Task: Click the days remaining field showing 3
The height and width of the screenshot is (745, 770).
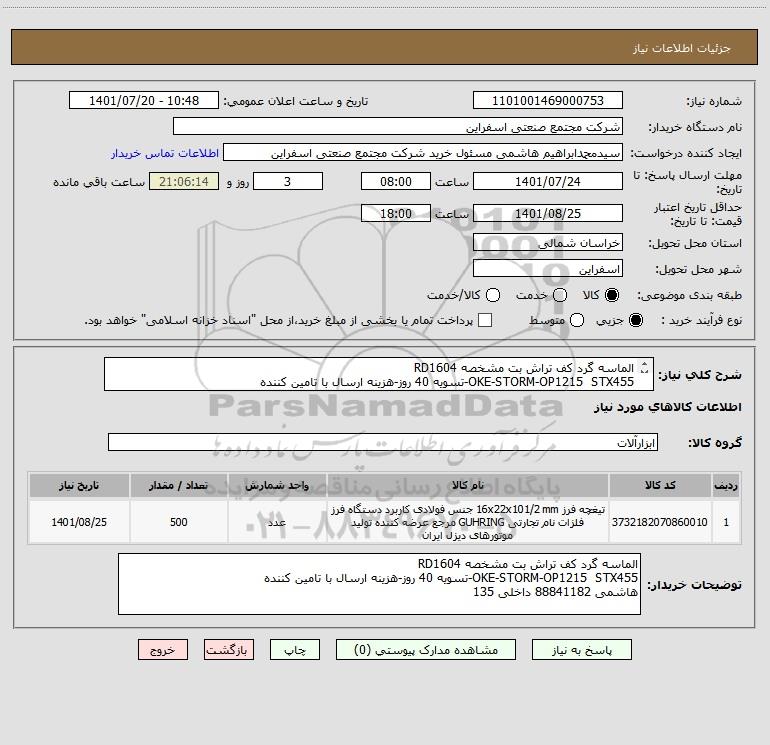Action: [x=288, y=181]
